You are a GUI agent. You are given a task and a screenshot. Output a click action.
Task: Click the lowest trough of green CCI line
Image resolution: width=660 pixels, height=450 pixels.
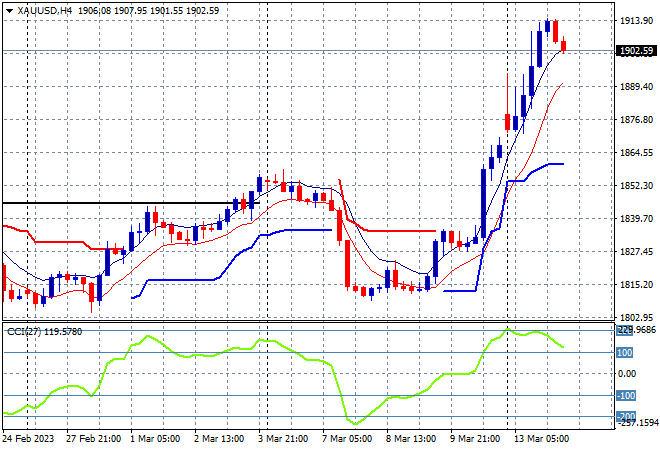pos(355,423)
